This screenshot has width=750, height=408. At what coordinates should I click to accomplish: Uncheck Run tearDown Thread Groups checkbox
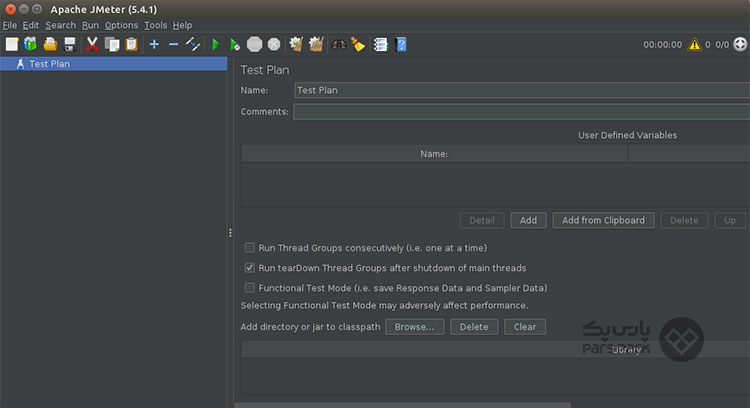tap(250, 268)
